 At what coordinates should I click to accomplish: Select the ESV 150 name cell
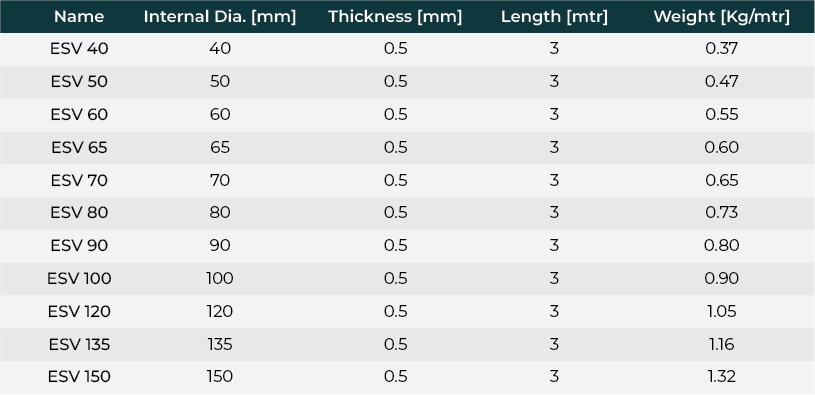[79, 377]
